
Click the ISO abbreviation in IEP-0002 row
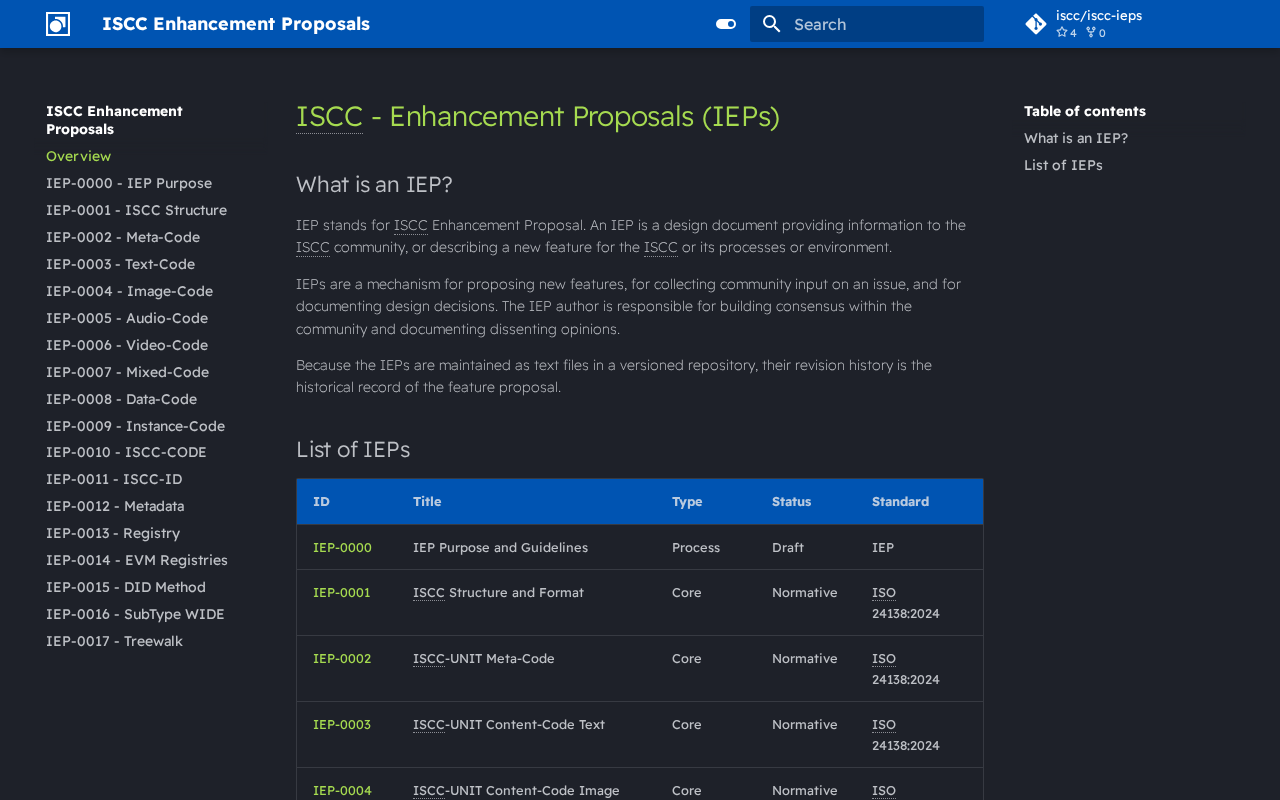(x=884, y=658)
